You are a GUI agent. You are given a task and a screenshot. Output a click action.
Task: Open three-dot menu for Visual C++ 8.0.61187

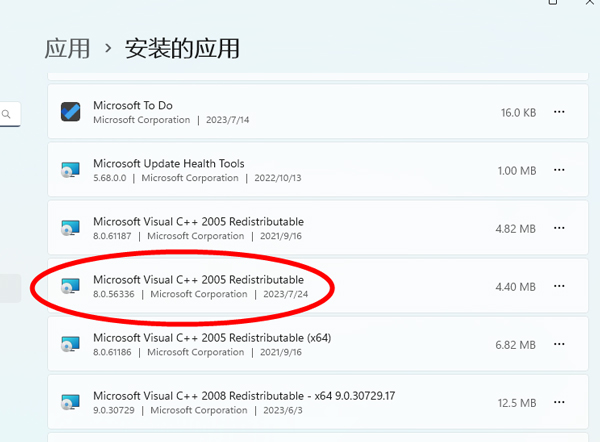click(x=559, y=229)
